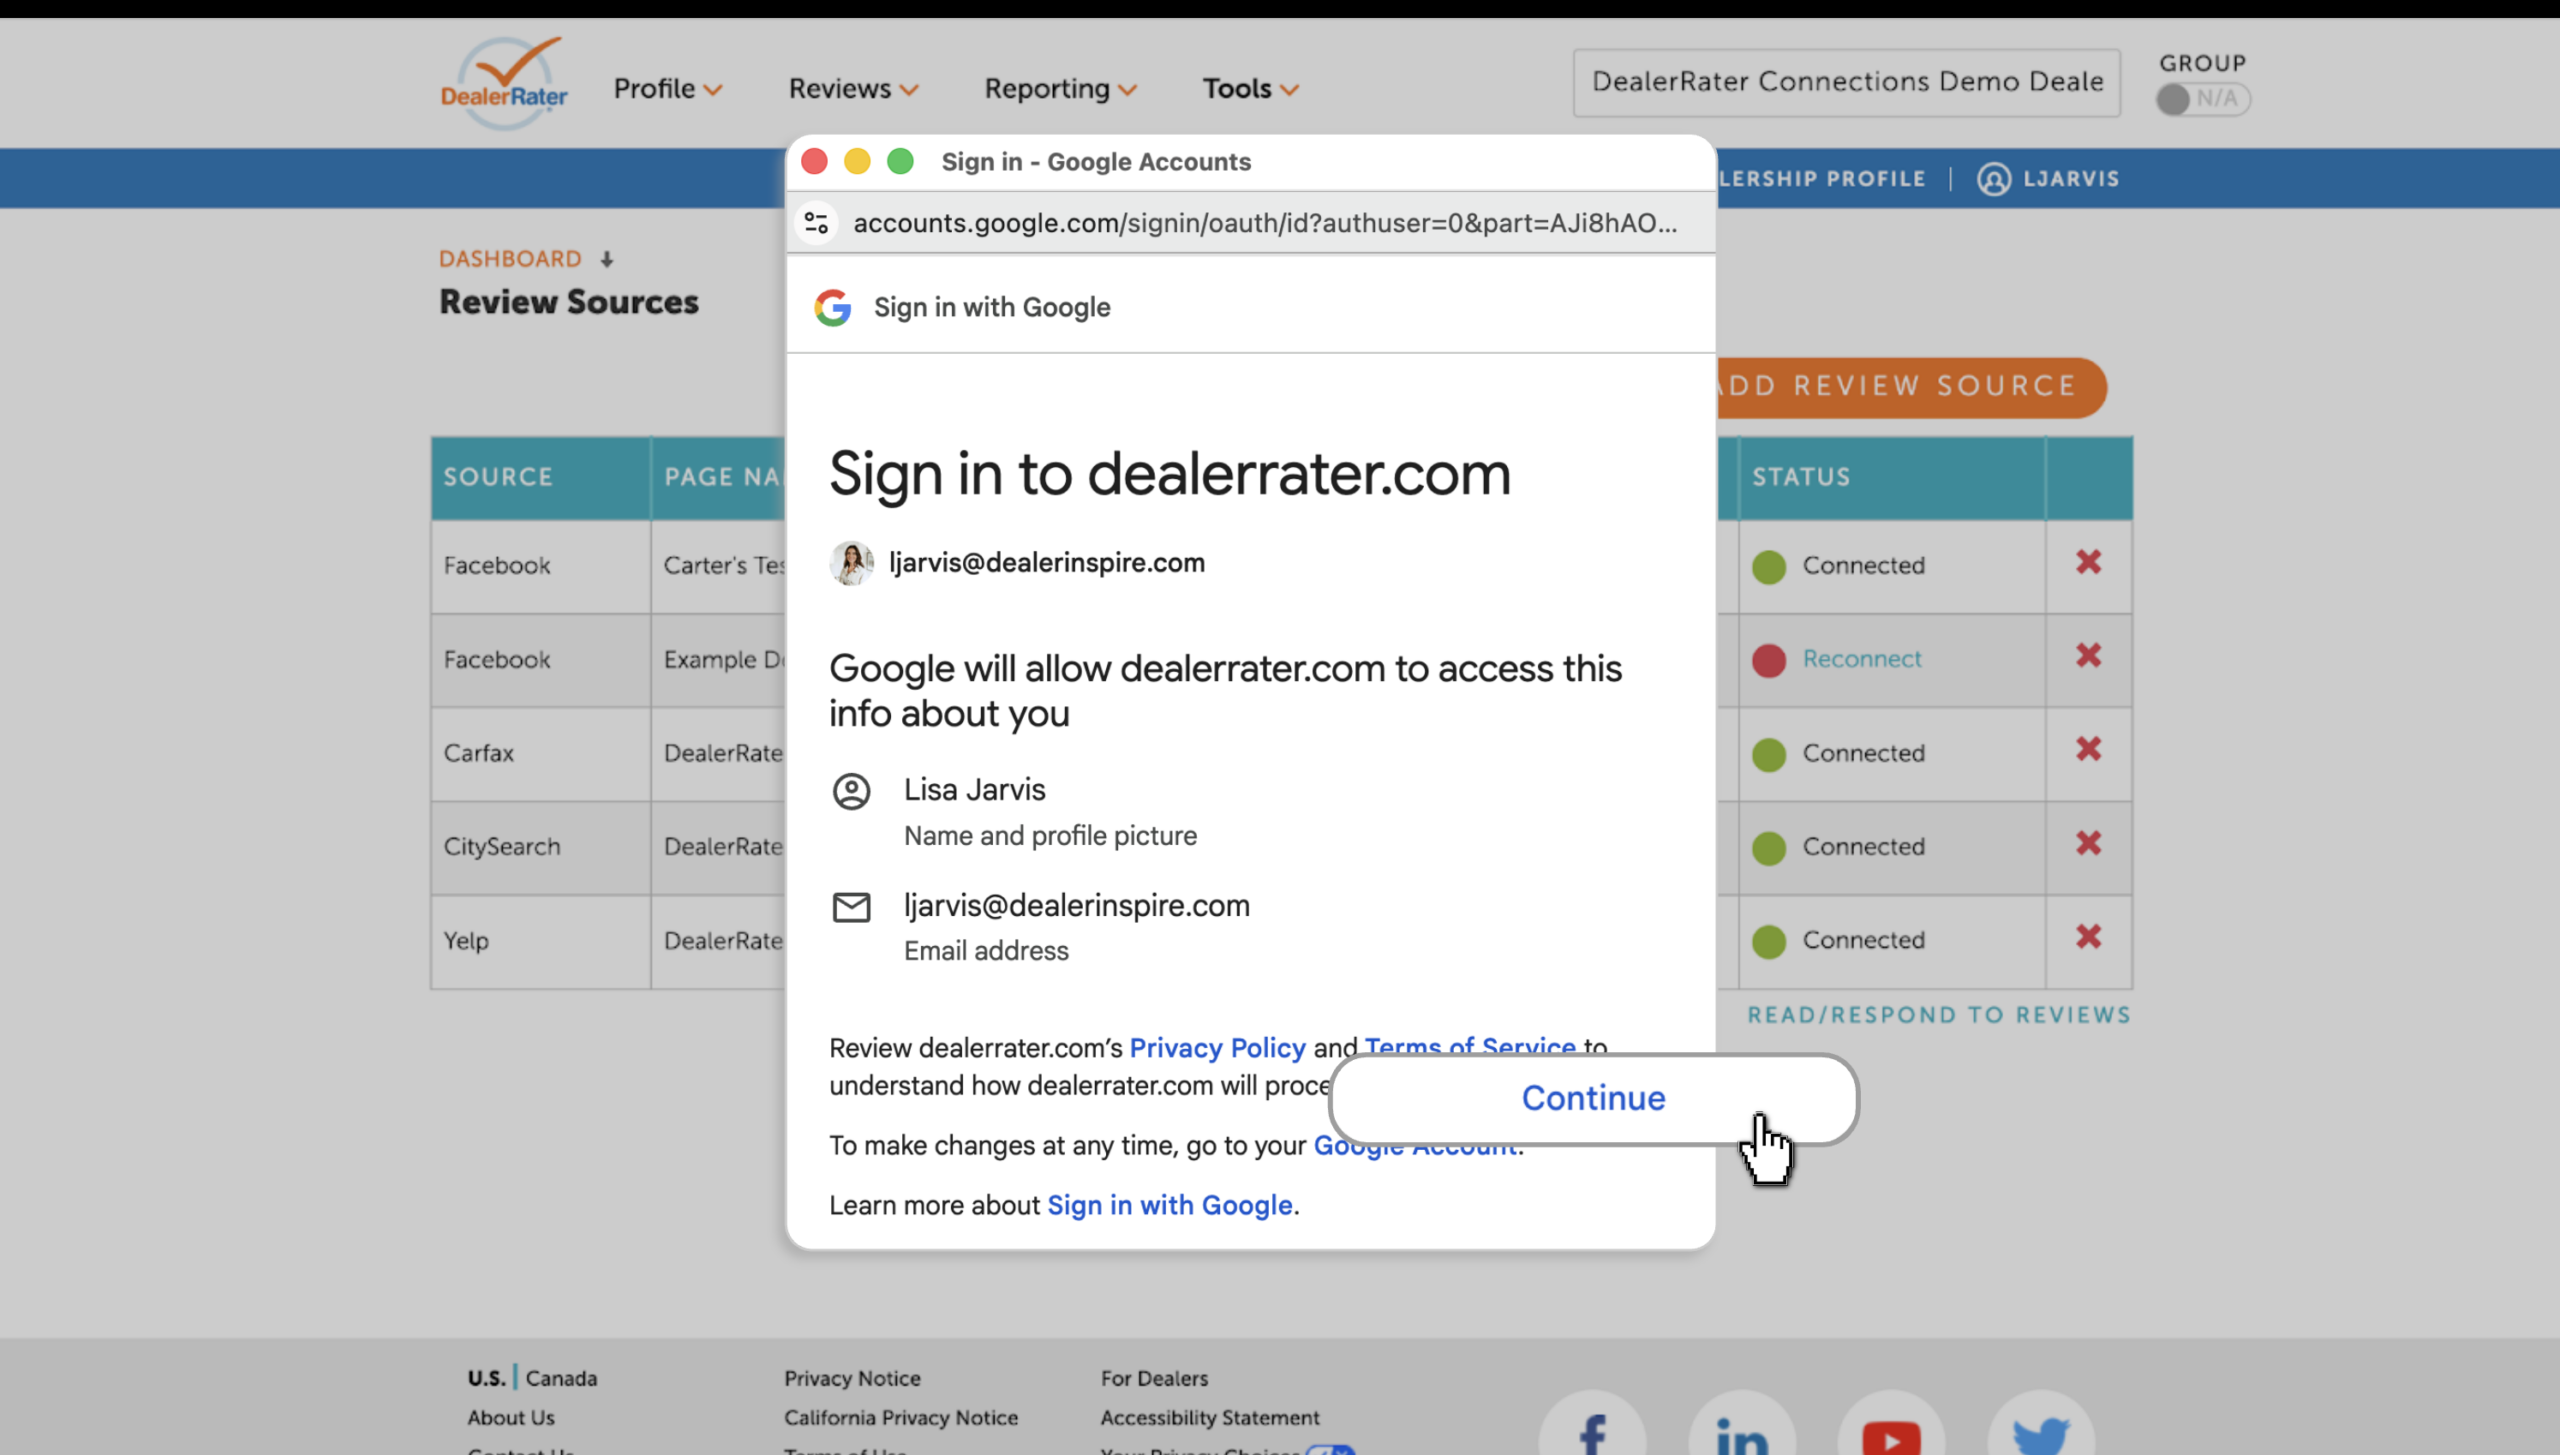
Task: Click the DASHBOARD breadcrumb link
Action: click(x=510, y=259)
